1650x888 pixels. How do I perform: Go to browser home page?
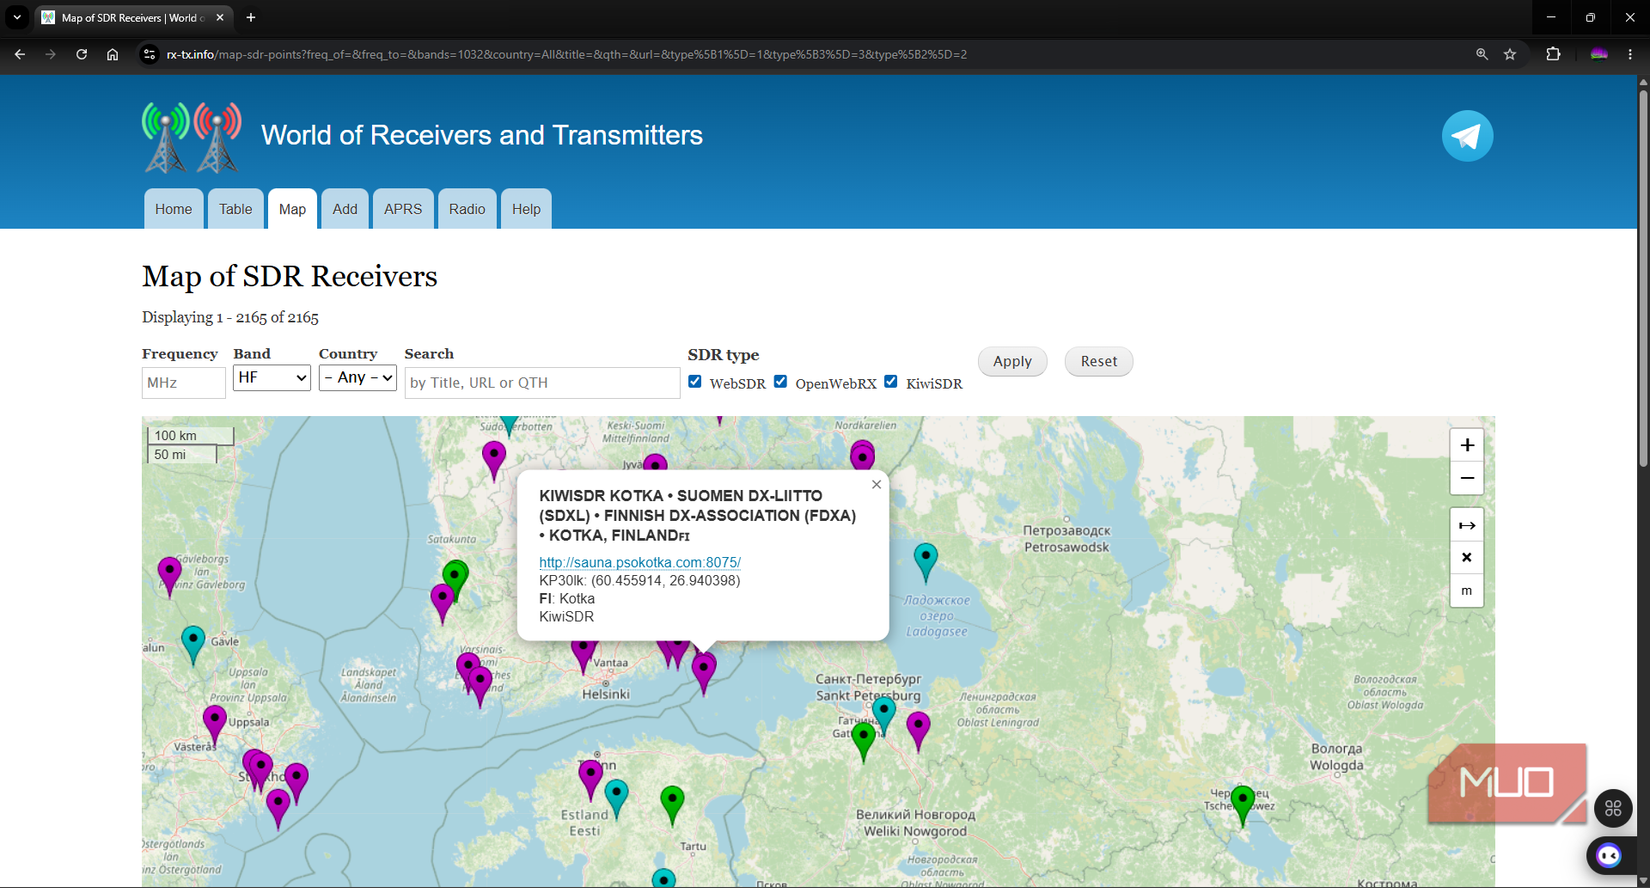point(112,54)
